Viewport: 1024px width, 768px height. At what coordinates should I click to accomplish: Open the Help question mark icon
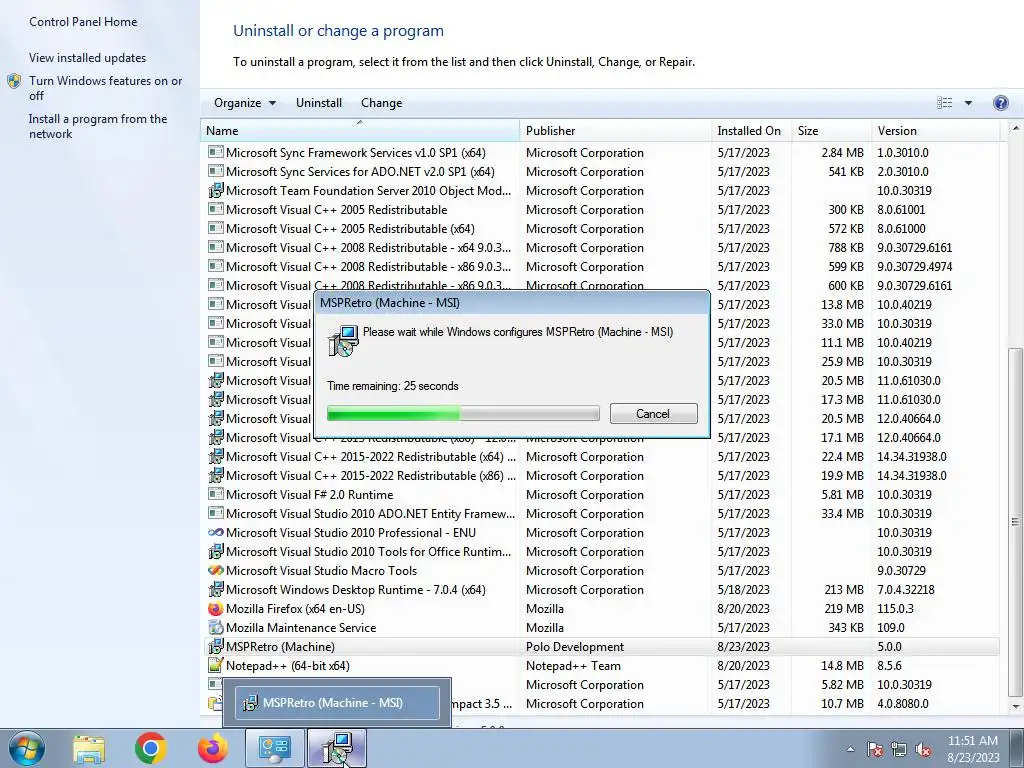(1000, 103)
